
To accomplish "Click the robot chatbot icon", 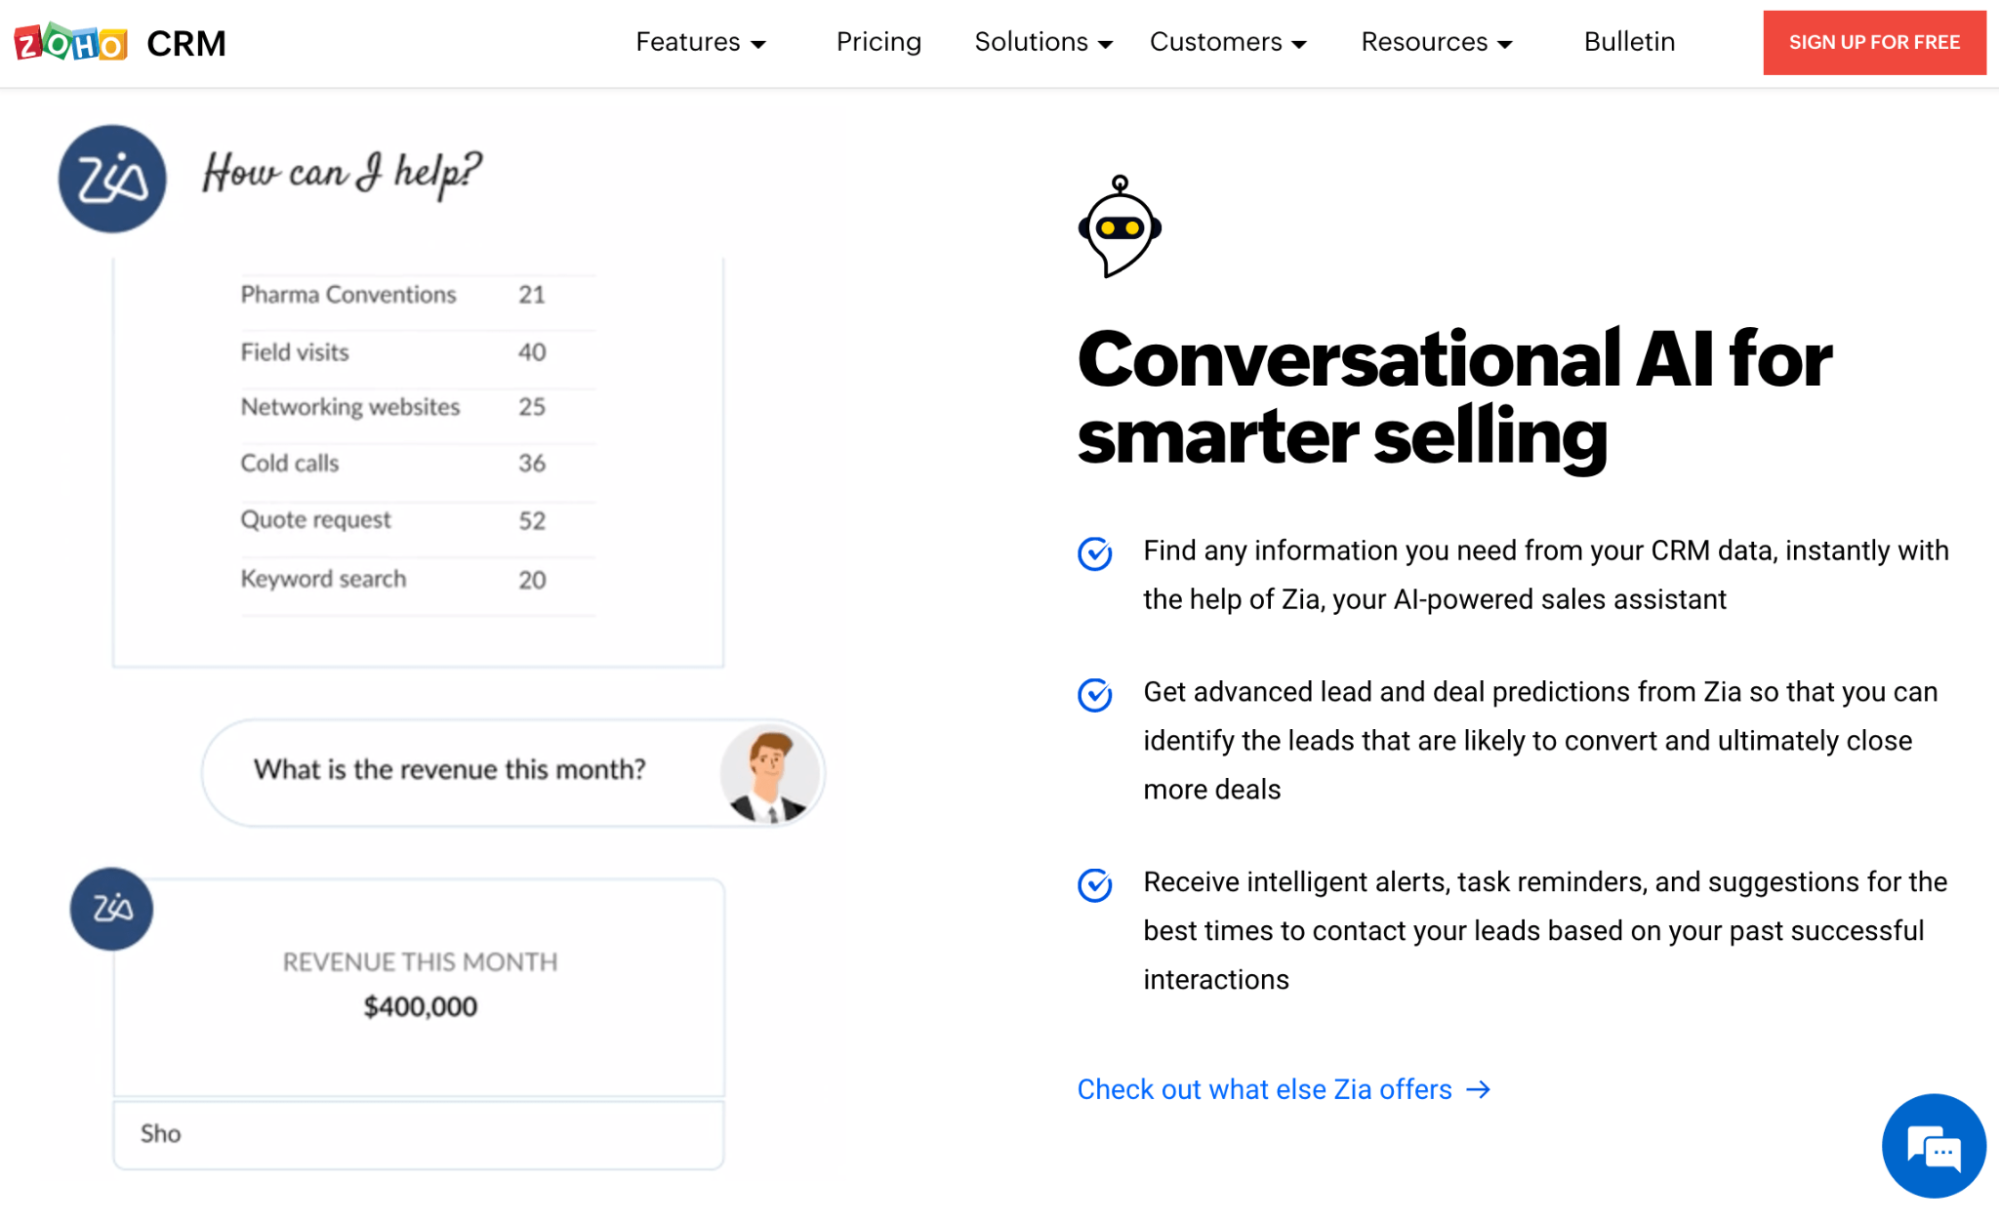I will point(1120,227).
